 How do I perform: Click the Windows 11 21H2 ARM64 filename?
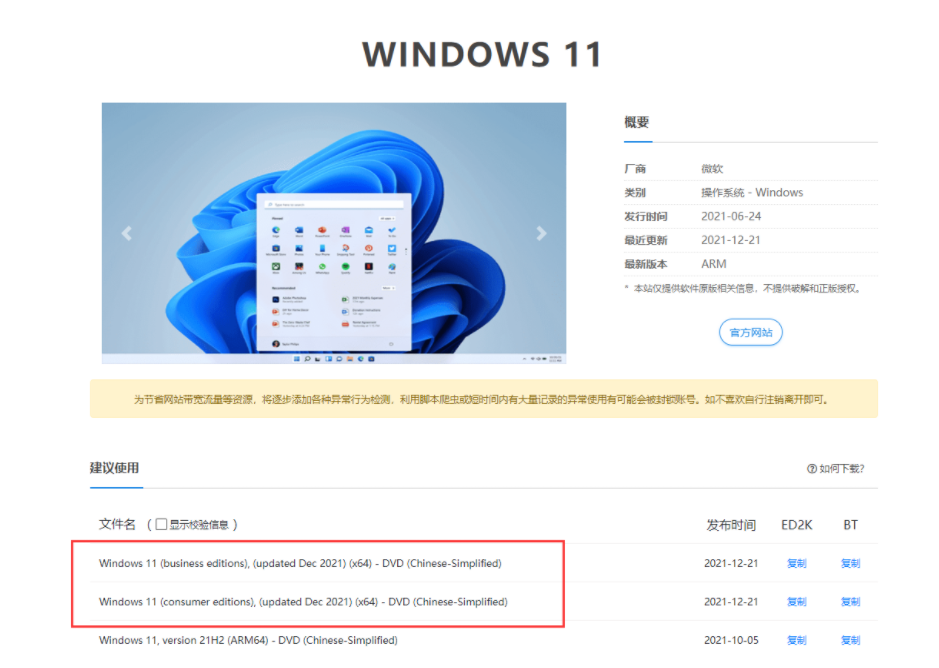[x=248, y=640]
